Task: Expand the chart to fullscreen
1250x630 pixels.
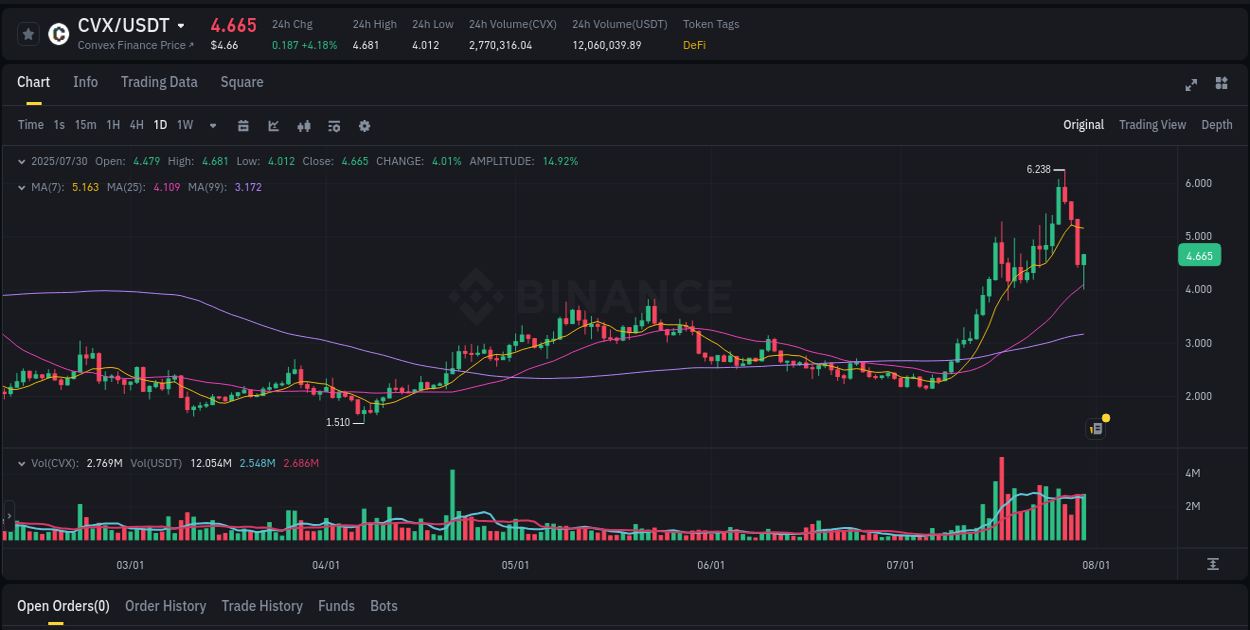Action: (x=1190, y=85)
